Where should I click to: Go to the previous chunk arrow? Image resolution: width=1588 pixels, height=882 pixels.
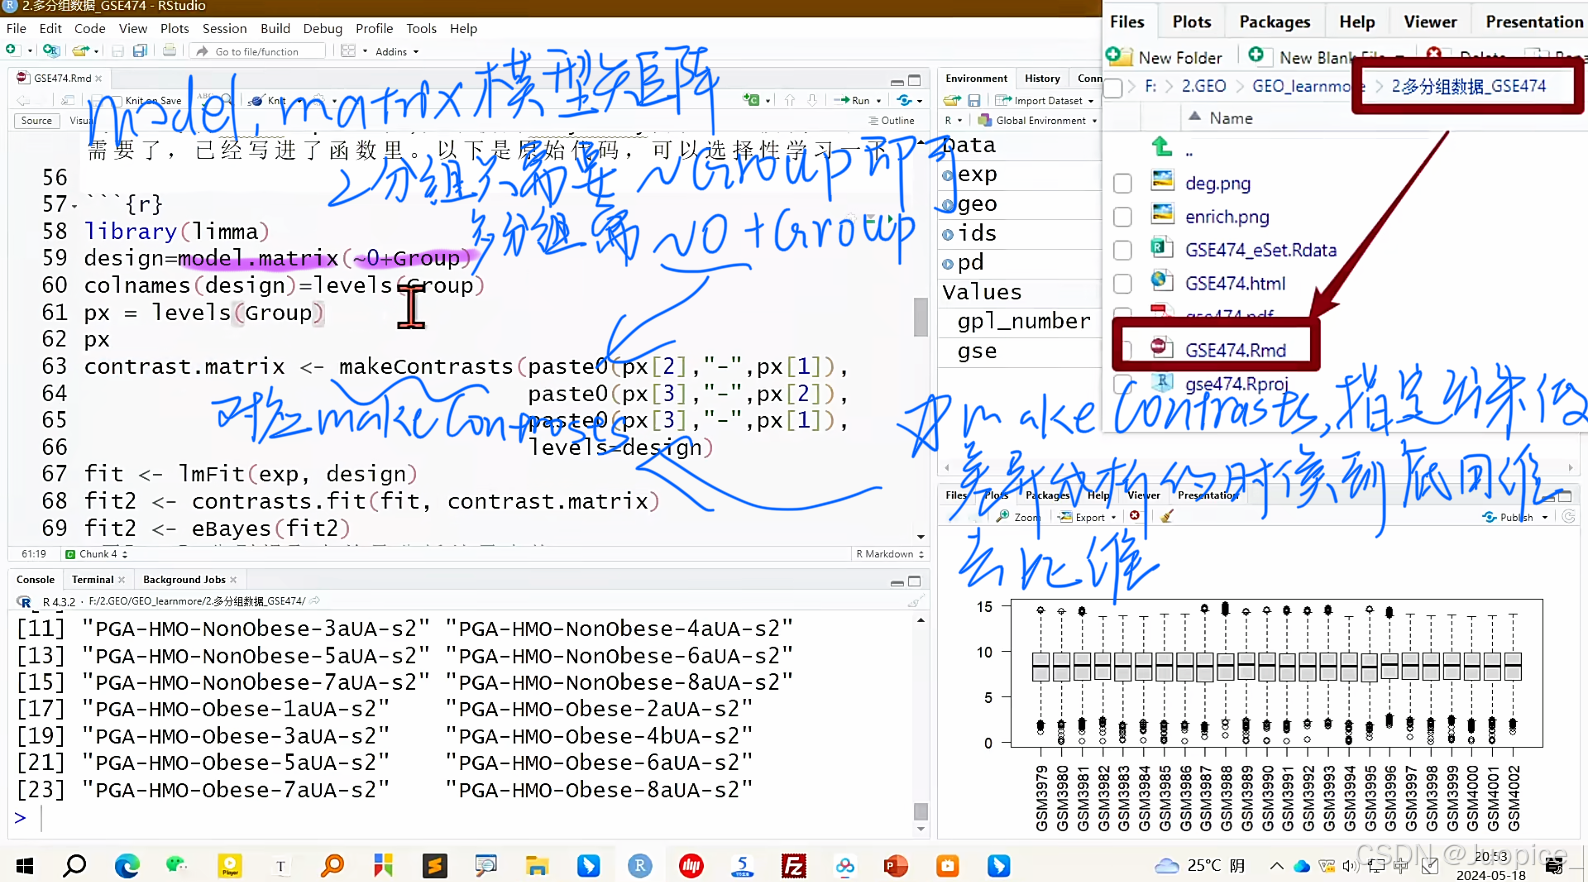pyautogui.click(x=790, y=100)
